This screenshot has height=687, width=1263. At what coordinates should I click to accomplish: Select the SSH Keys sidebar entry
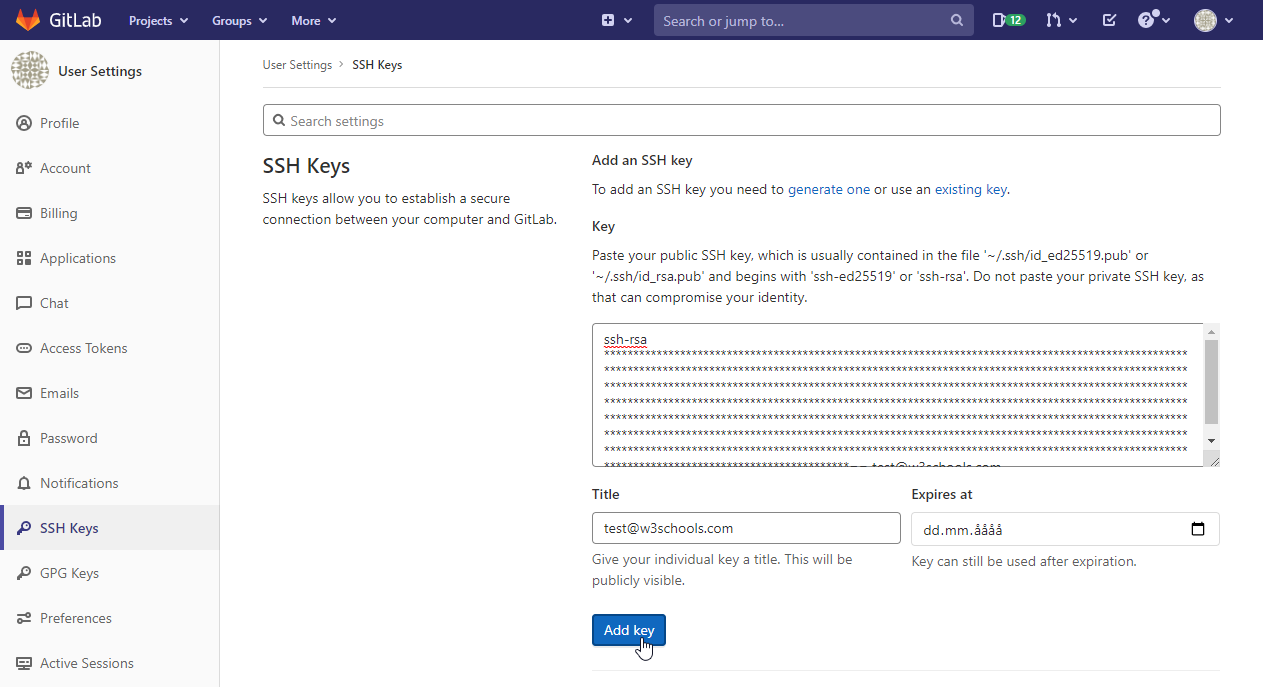tap(68, 528)
